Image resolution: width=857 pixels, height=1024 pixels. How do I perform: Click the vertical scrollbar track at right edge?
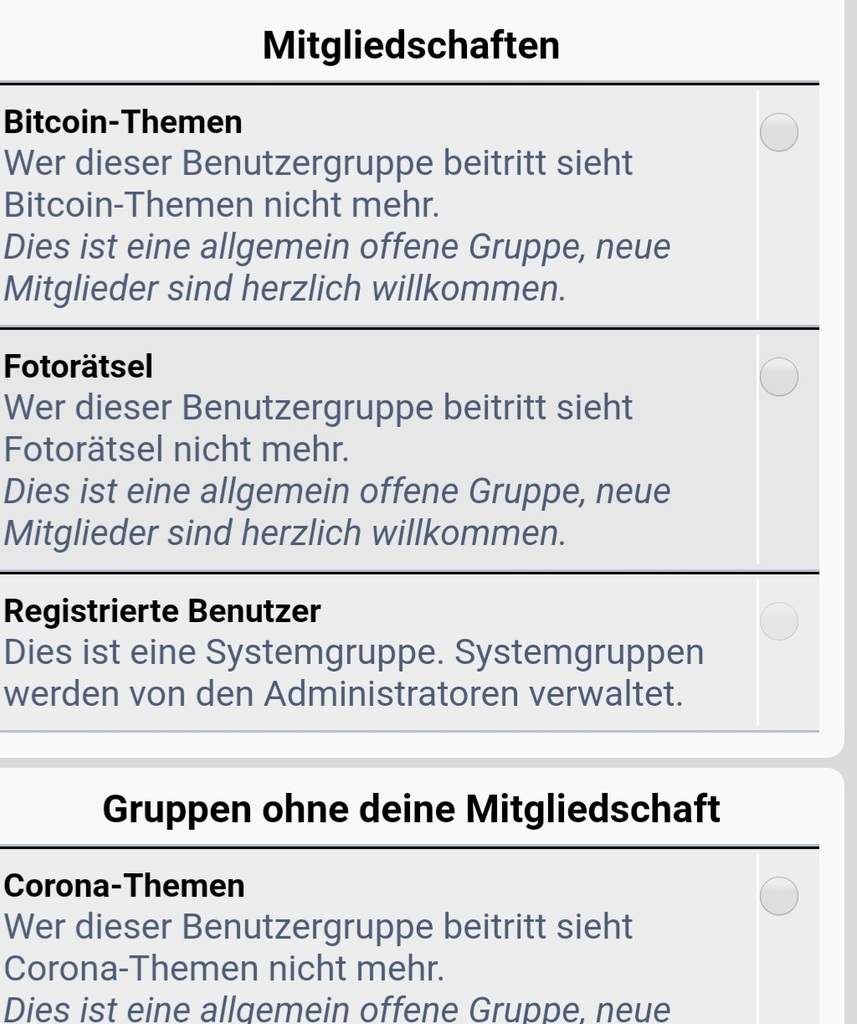point(851,512)
